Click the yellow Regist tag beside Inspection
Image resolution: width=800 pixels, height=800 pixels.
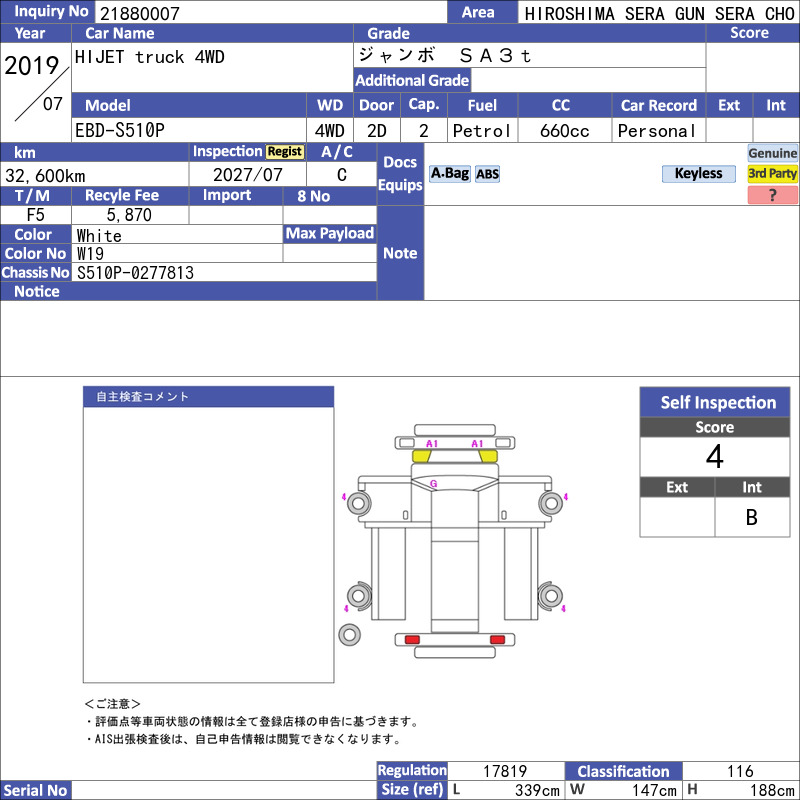[x=285, y=152]
